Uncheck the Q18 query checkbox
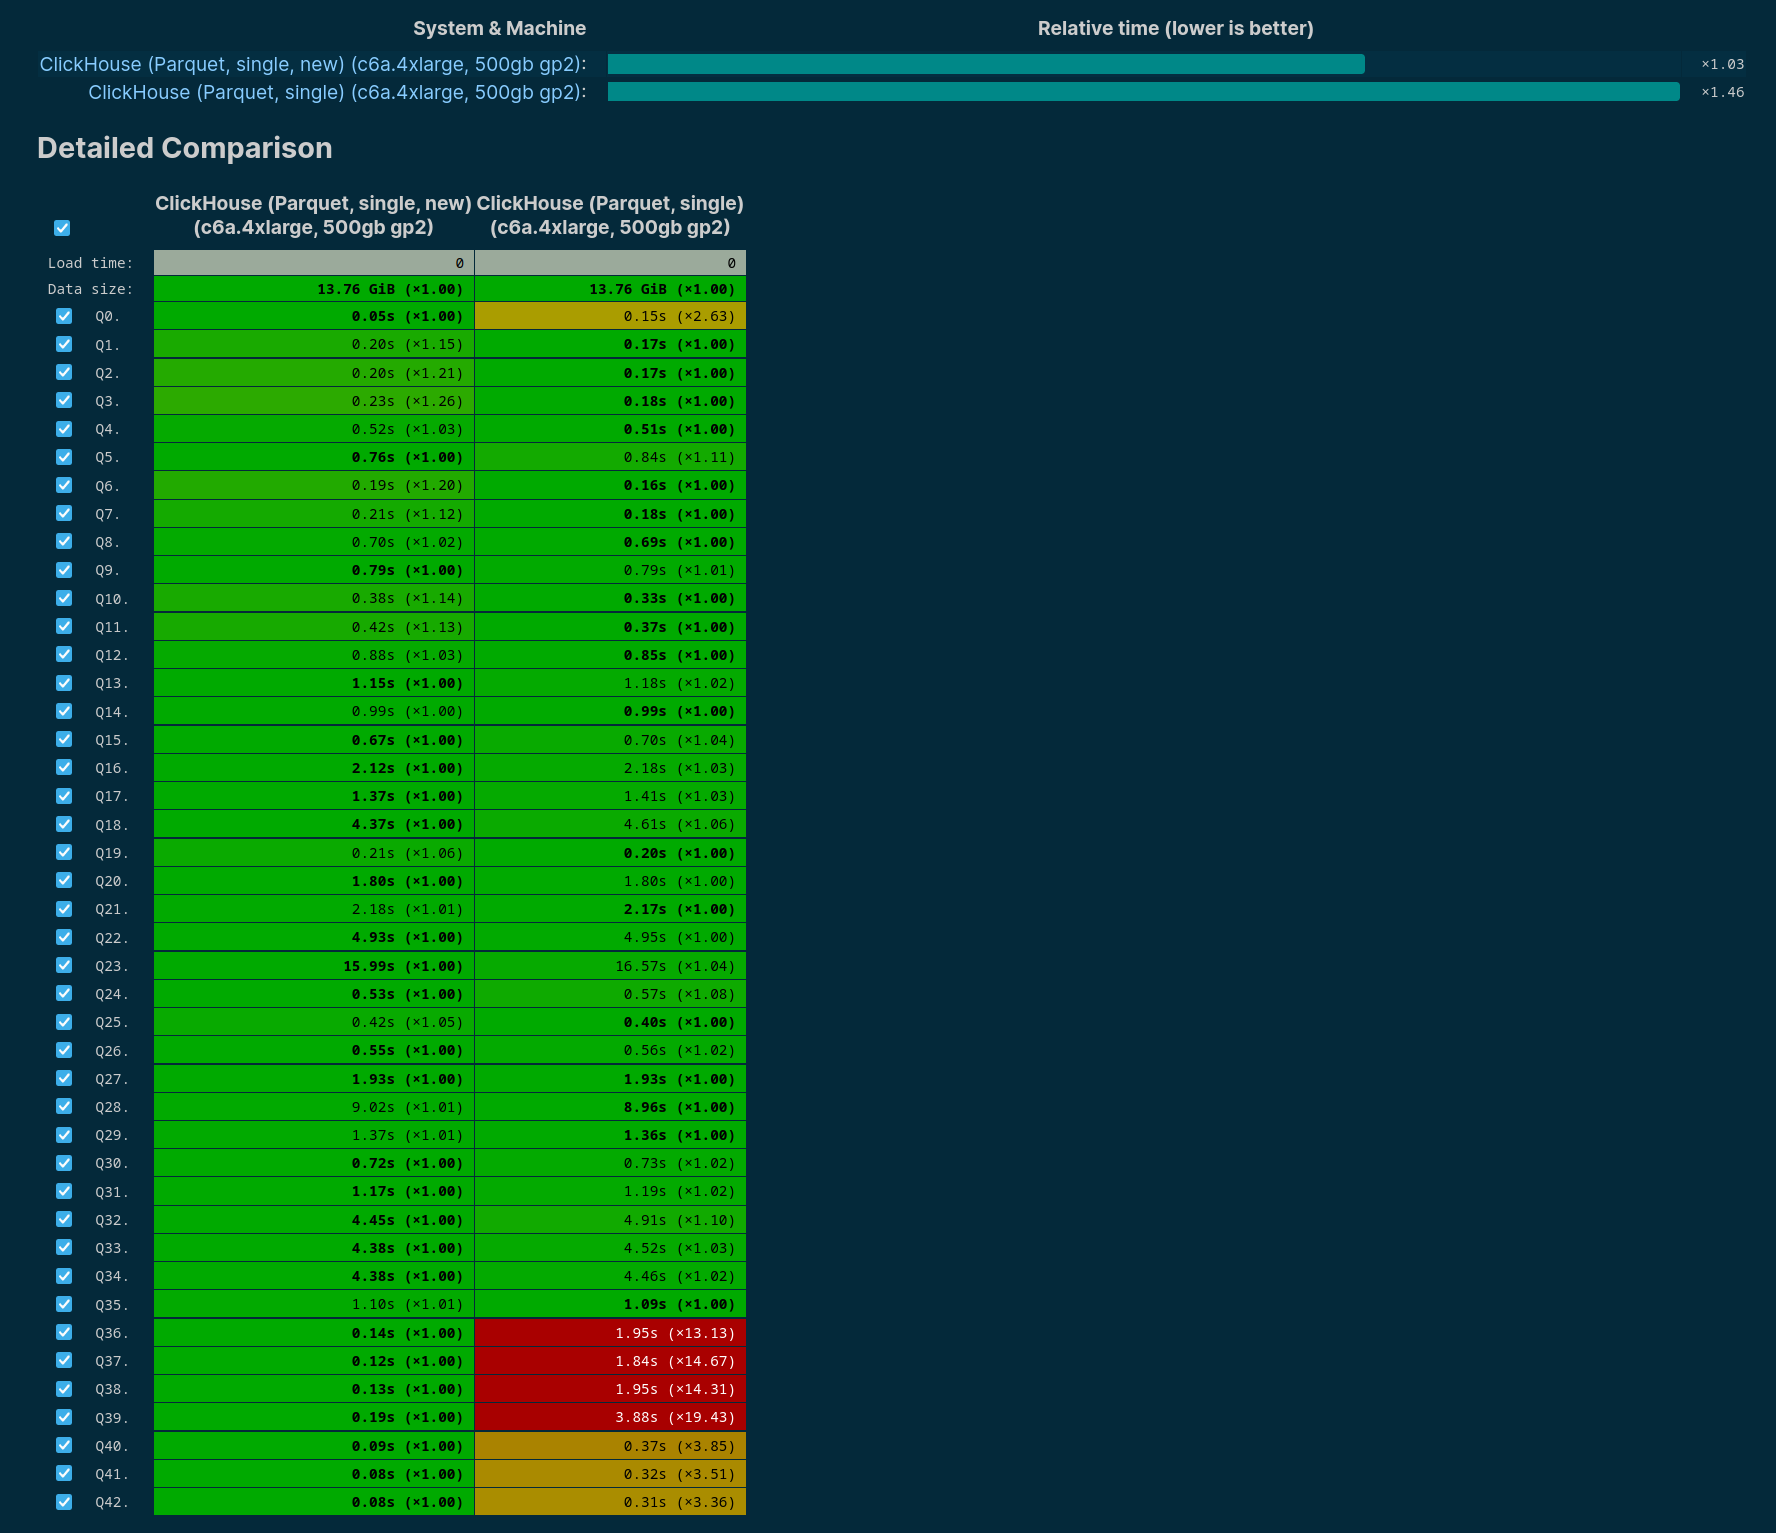Screen dimensions: 1776x1533 (64, 824)
